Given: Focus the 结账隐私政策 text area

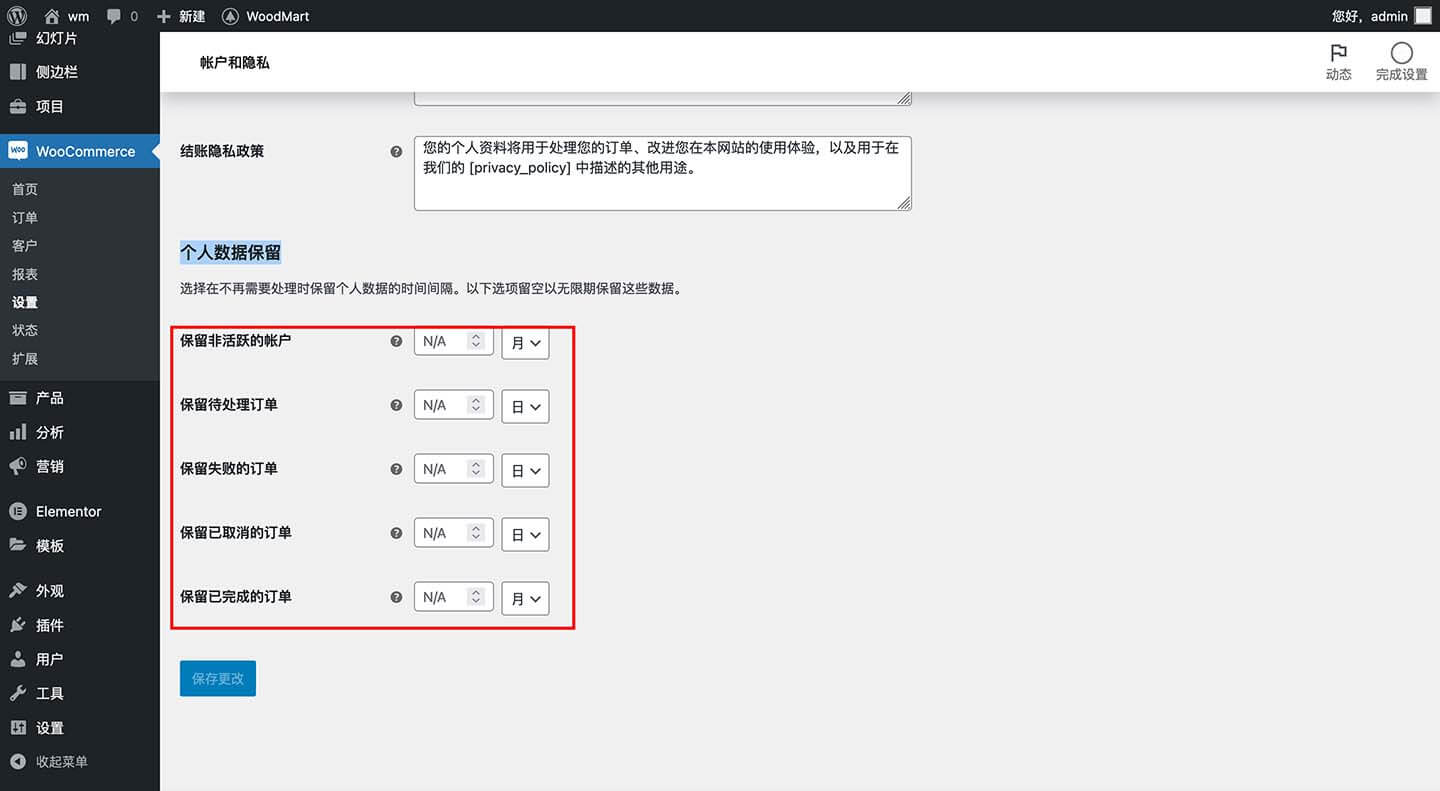Looking at the screenshot, I should (663, 174).
